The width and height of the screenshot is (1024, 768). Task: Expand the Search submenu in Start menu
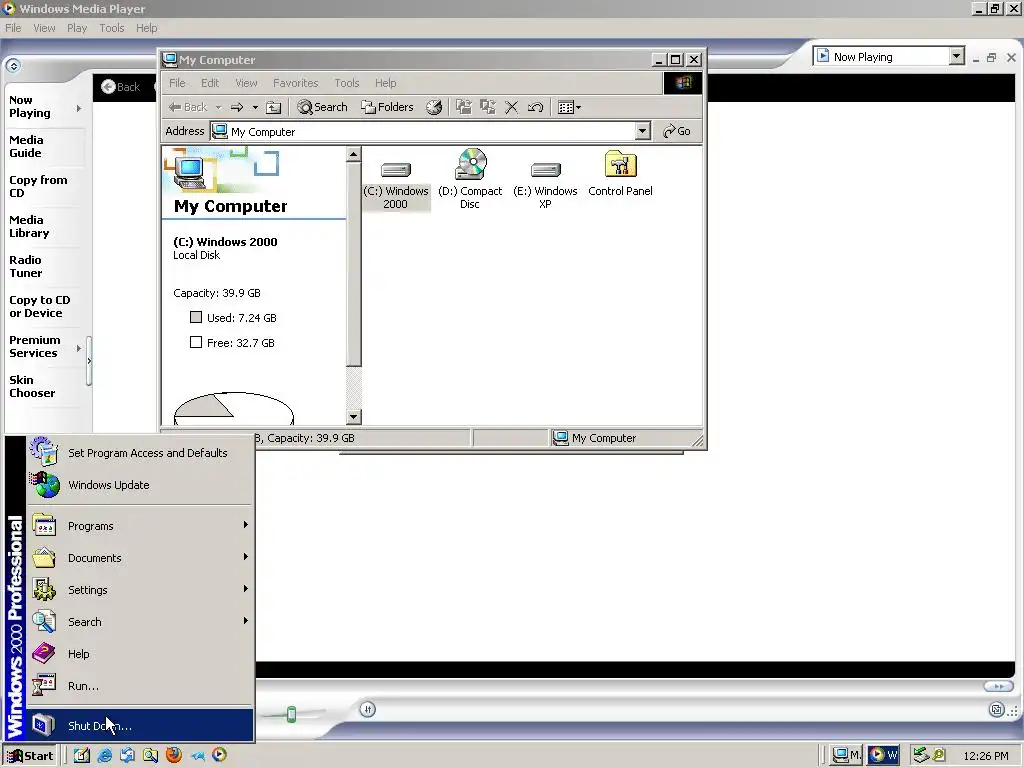pyautogui.click(x=140, y=622)
